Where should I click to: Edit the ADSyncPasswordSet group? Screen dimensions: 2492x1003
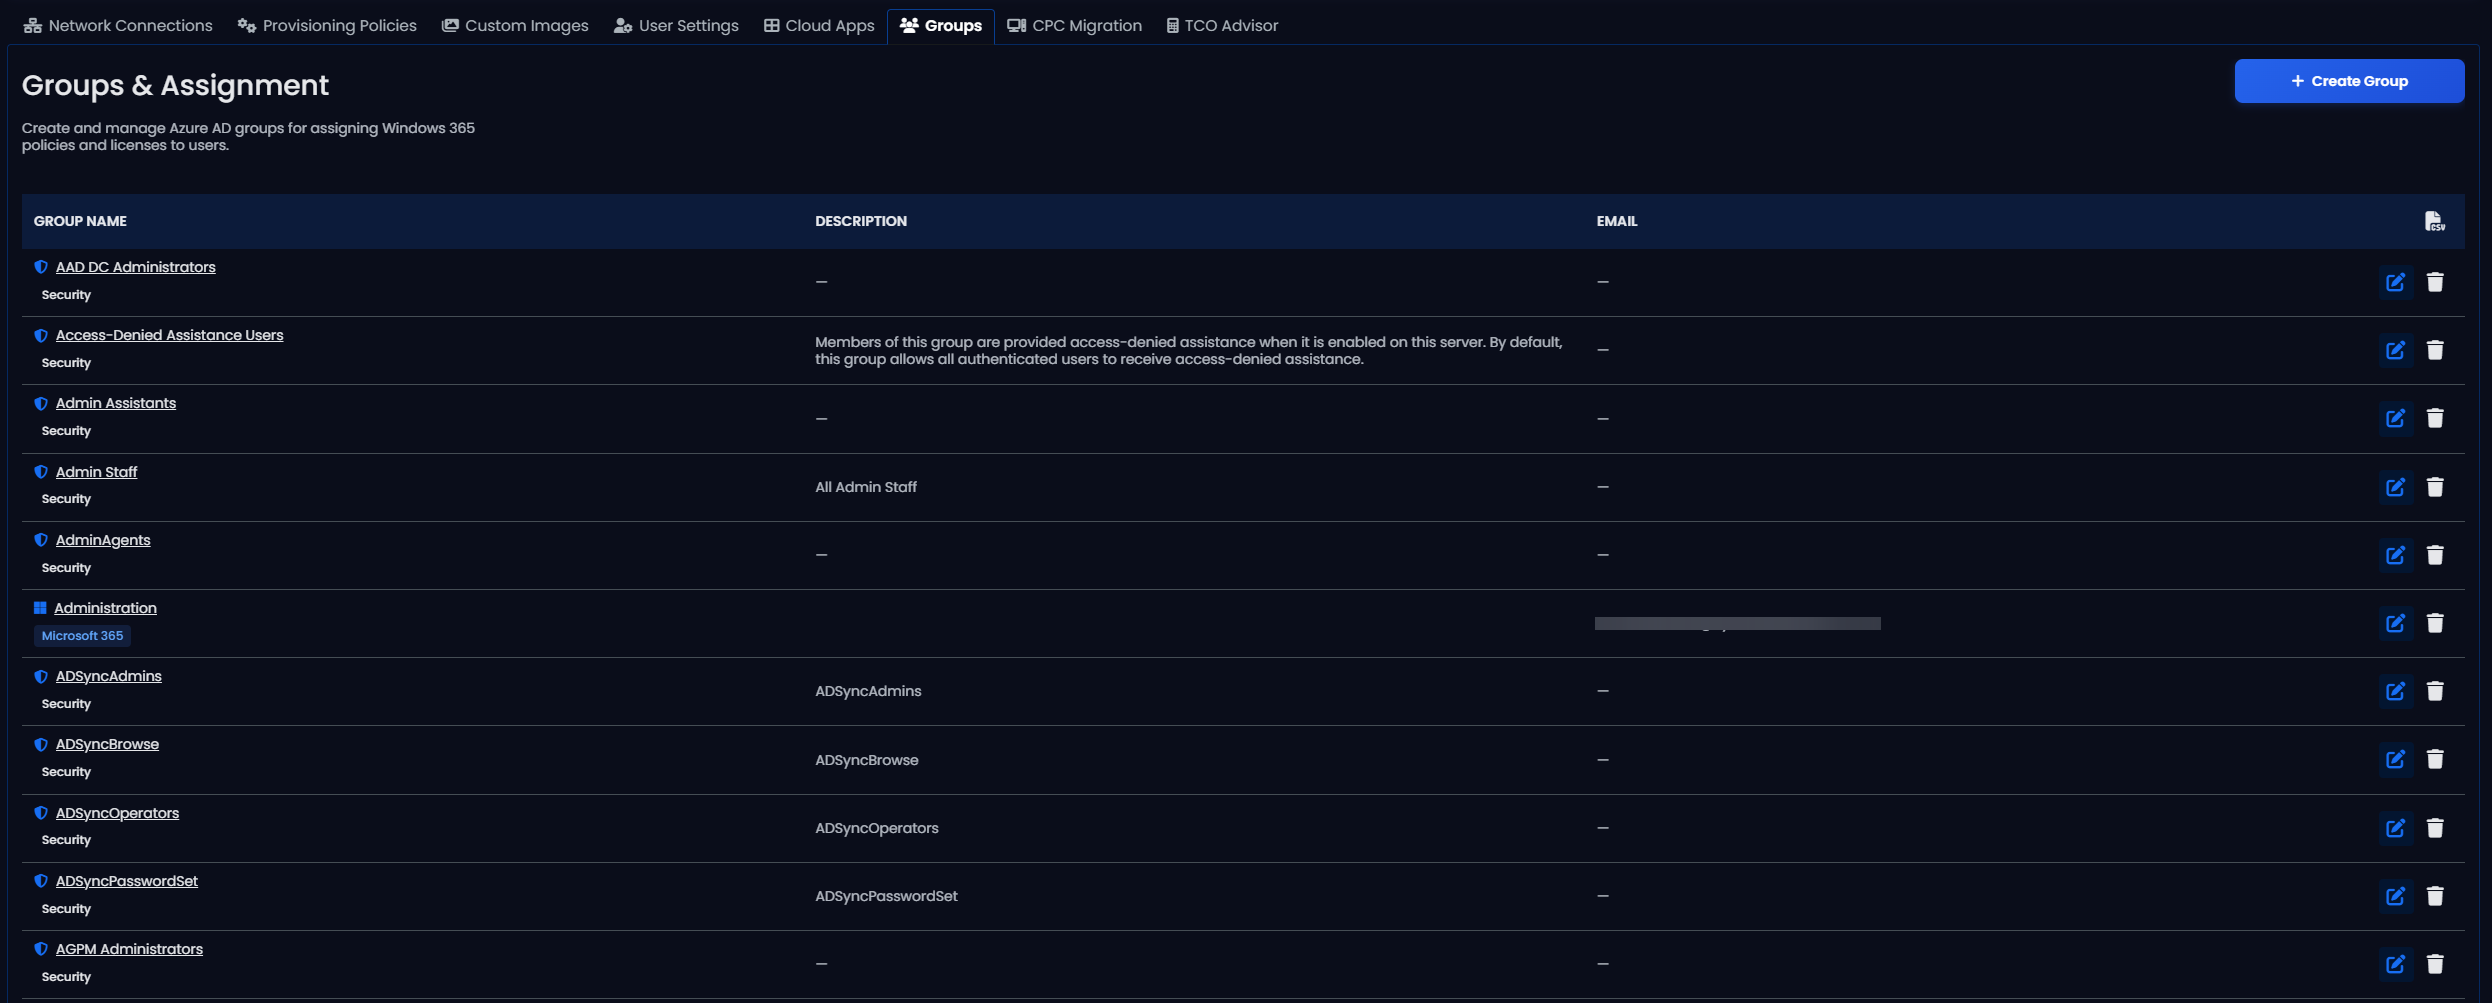pos(2395,896)
